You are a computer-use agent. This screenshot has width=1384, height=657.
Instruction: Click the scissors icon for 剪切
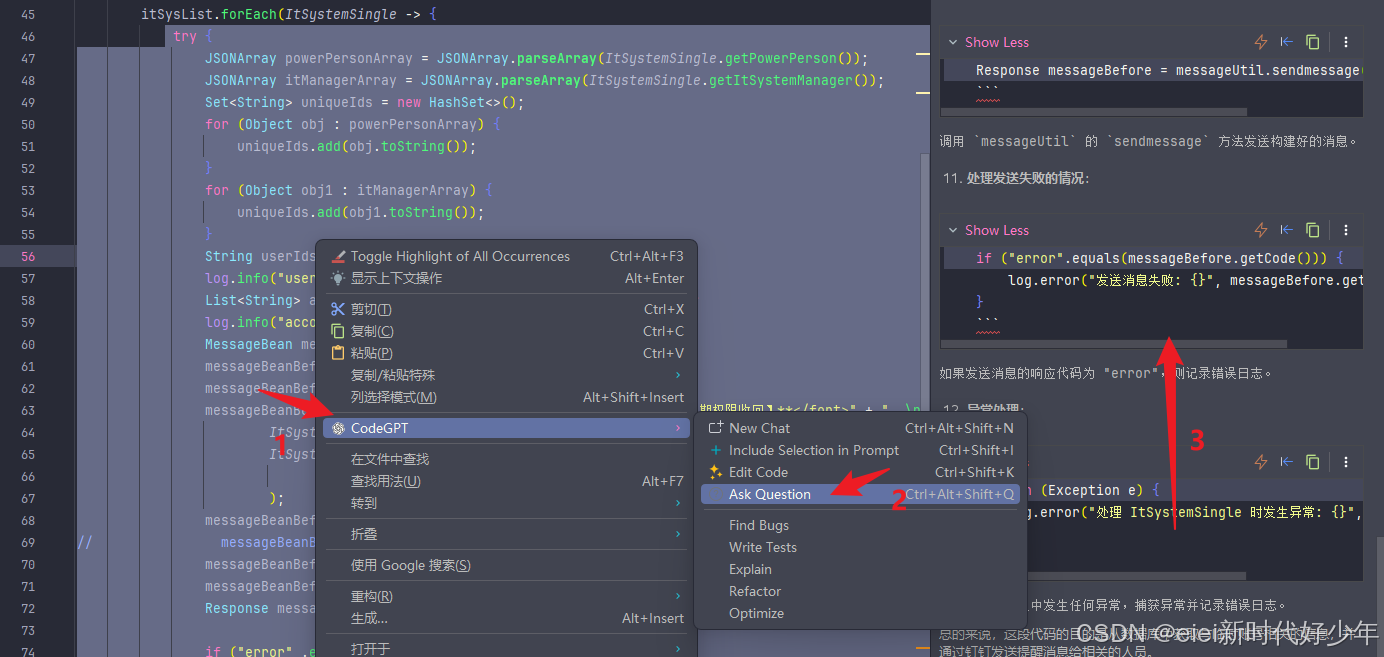click(338, 309)
